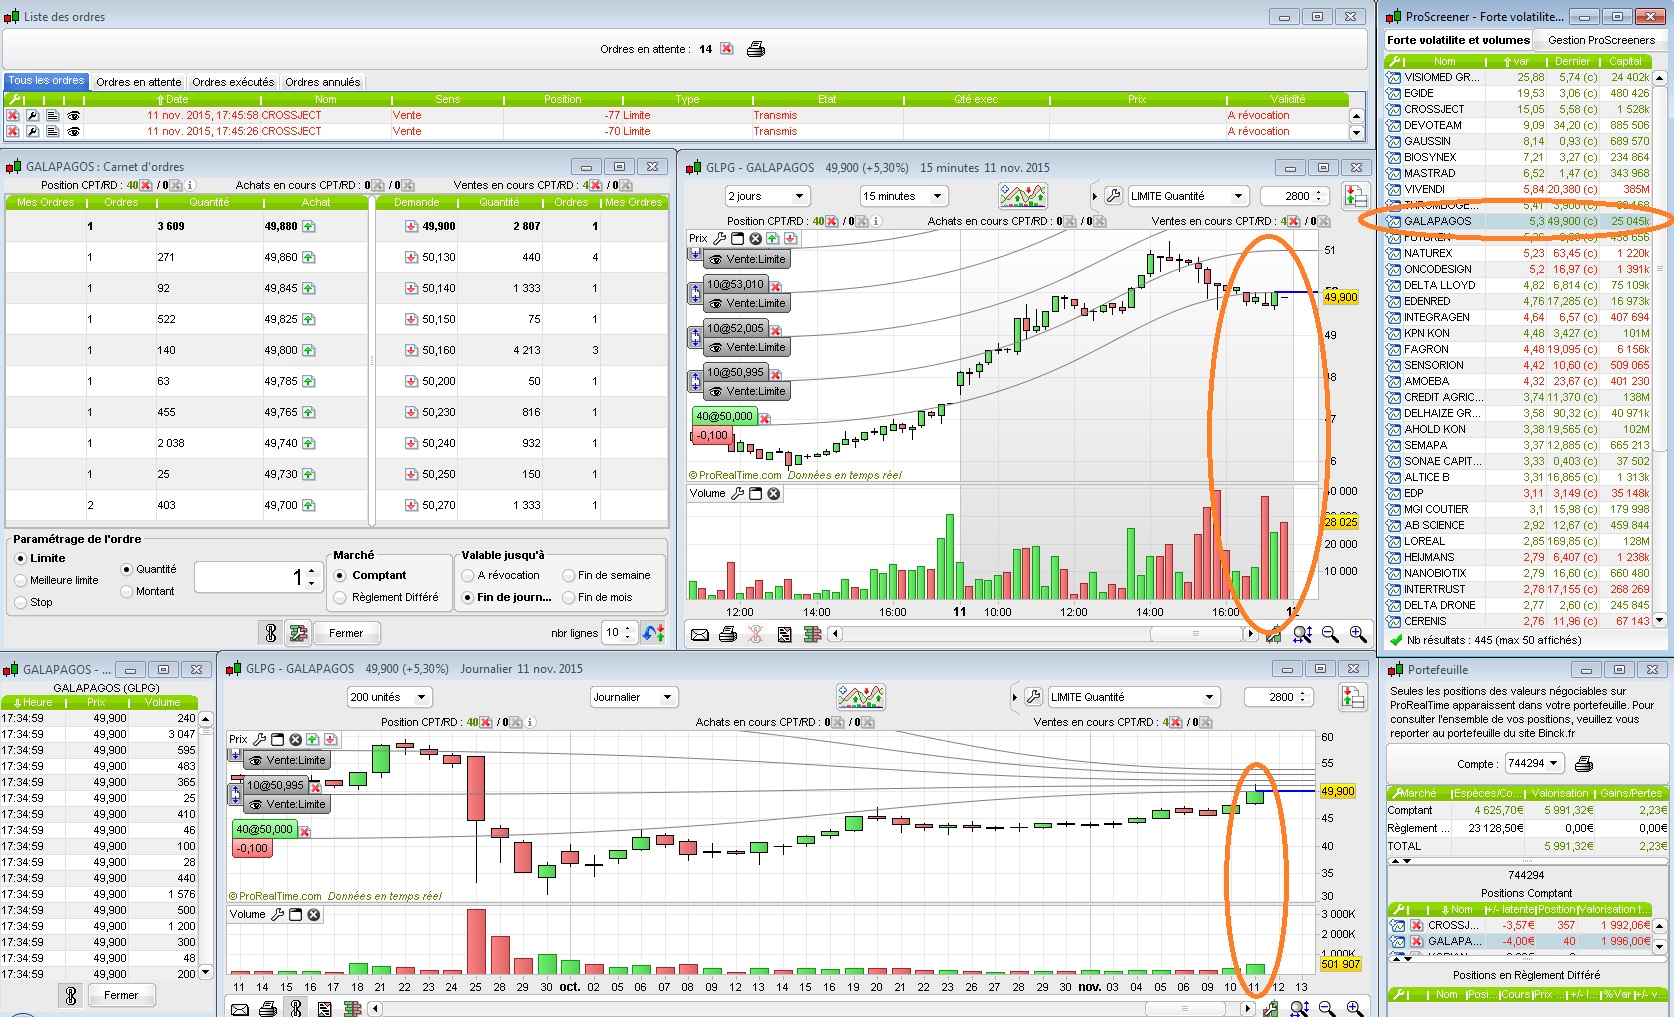
Task: Close the Prix panel in 15 minutes chart
Action: pyautogui.click(x=756, y=238)
